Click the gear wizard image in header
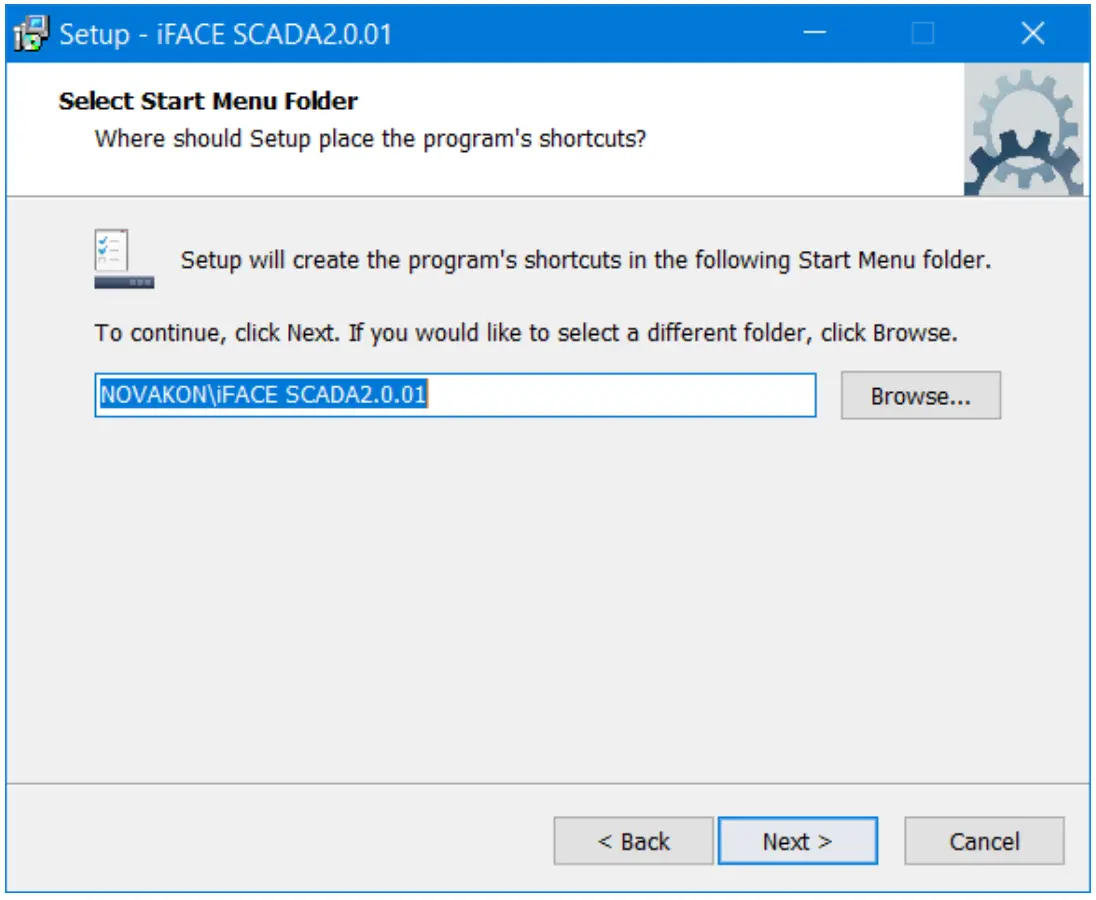 point(1023,130)
